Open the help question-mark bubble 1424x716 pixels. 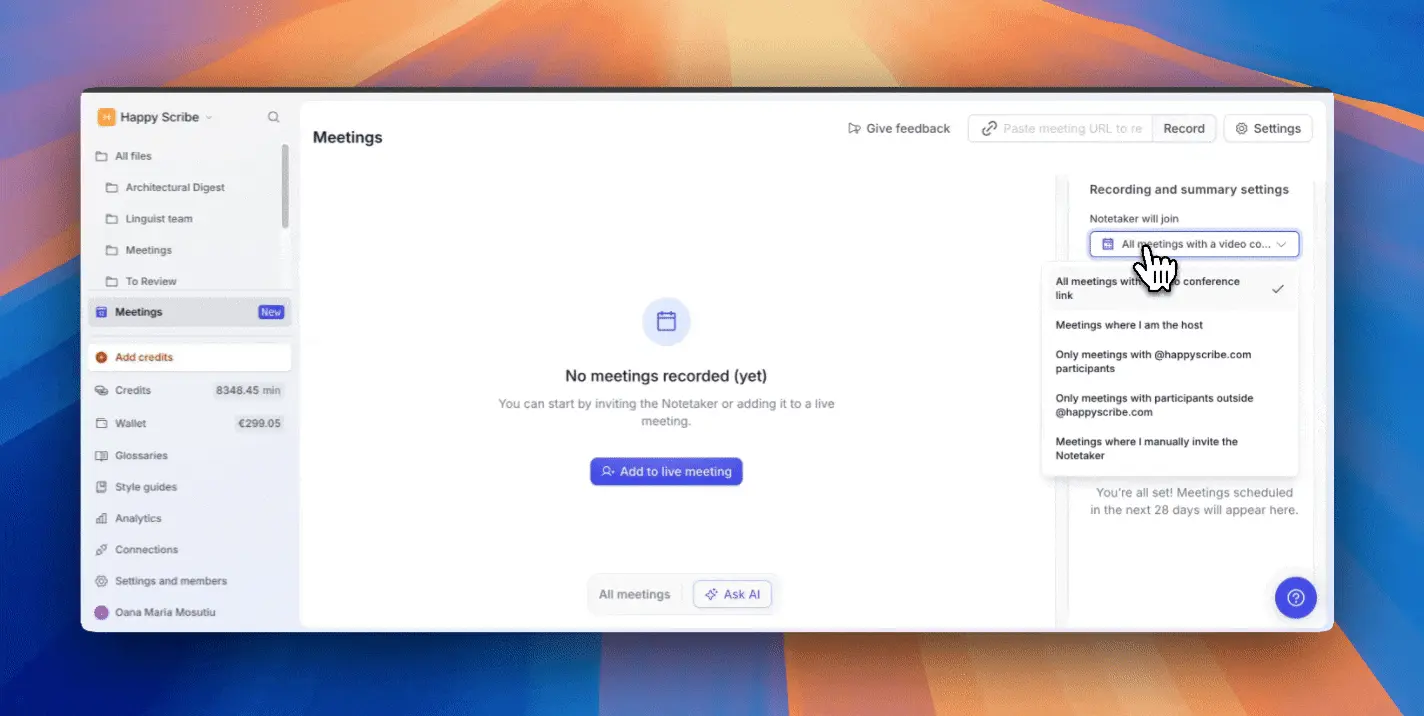1296,597
